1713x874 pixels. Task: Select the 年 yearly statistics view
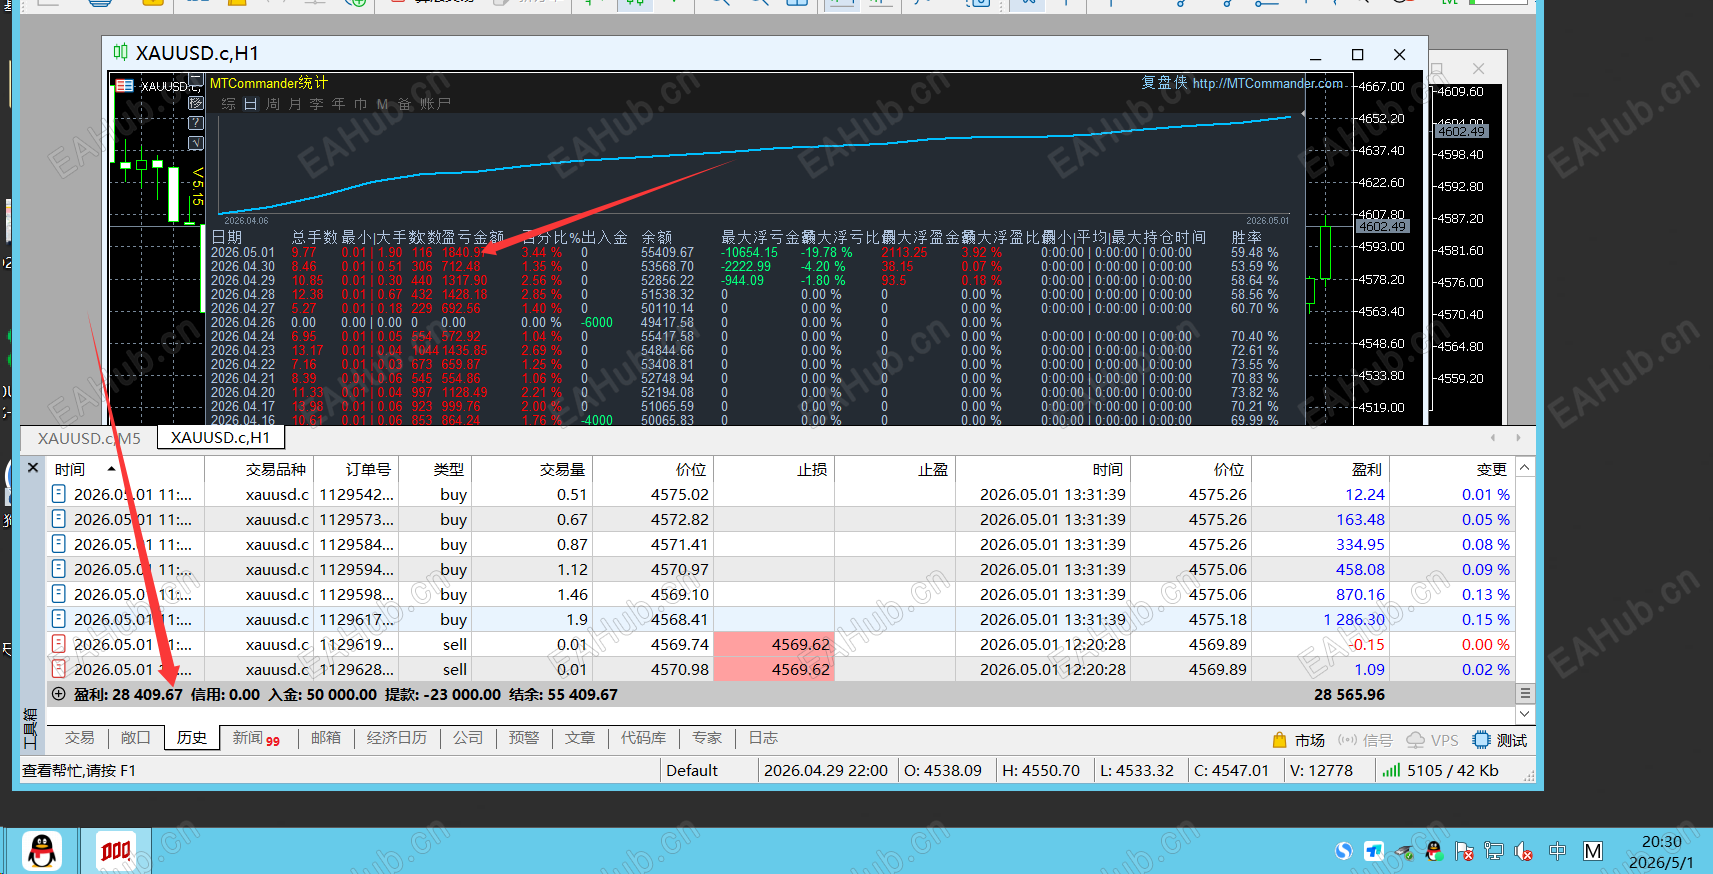338,104
